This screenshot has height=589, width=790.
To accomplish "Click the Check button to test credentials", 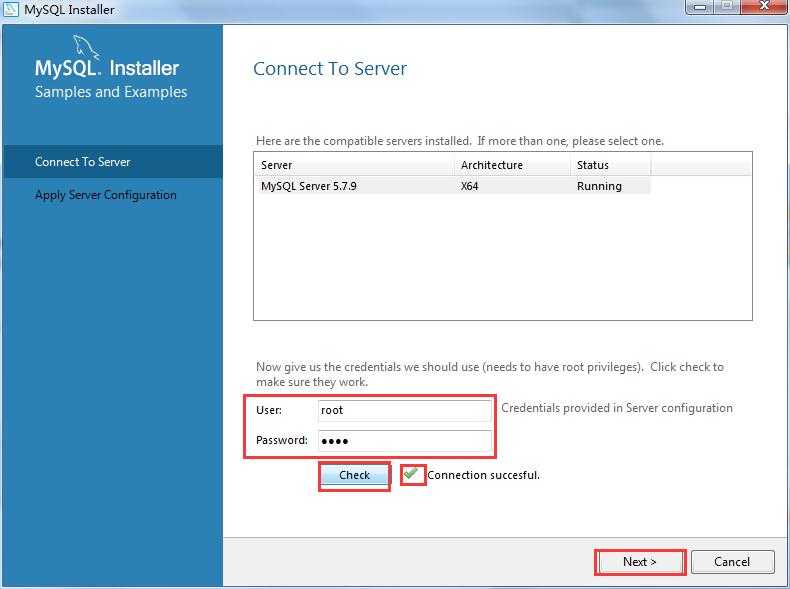I will [x=354, y=475].
